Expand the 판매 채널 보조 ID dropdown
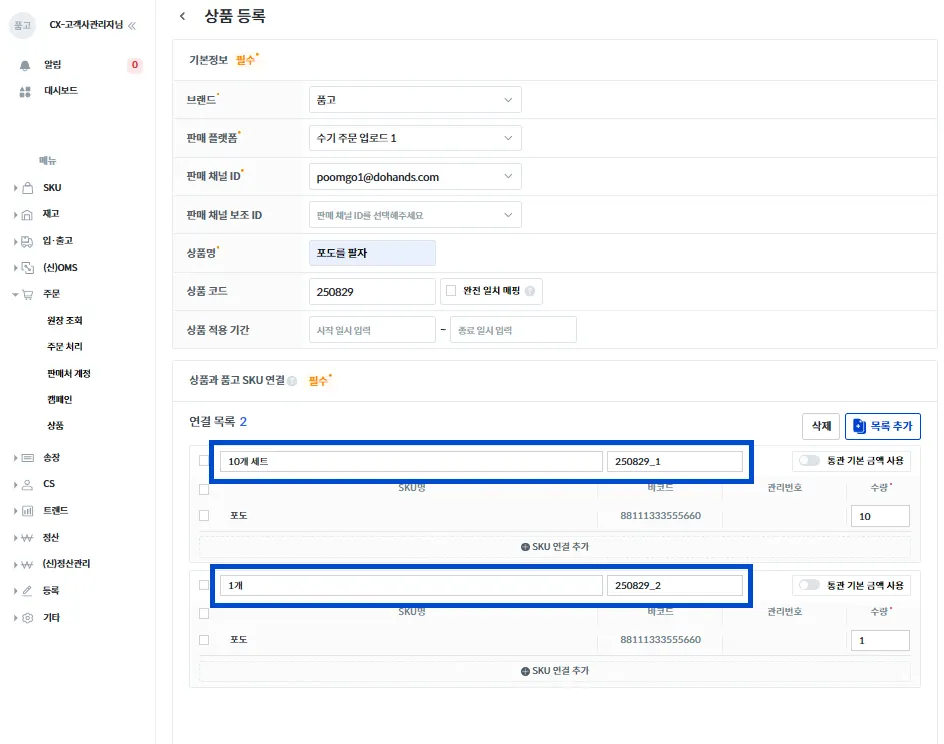944x744 pixels. click(415, 215)
